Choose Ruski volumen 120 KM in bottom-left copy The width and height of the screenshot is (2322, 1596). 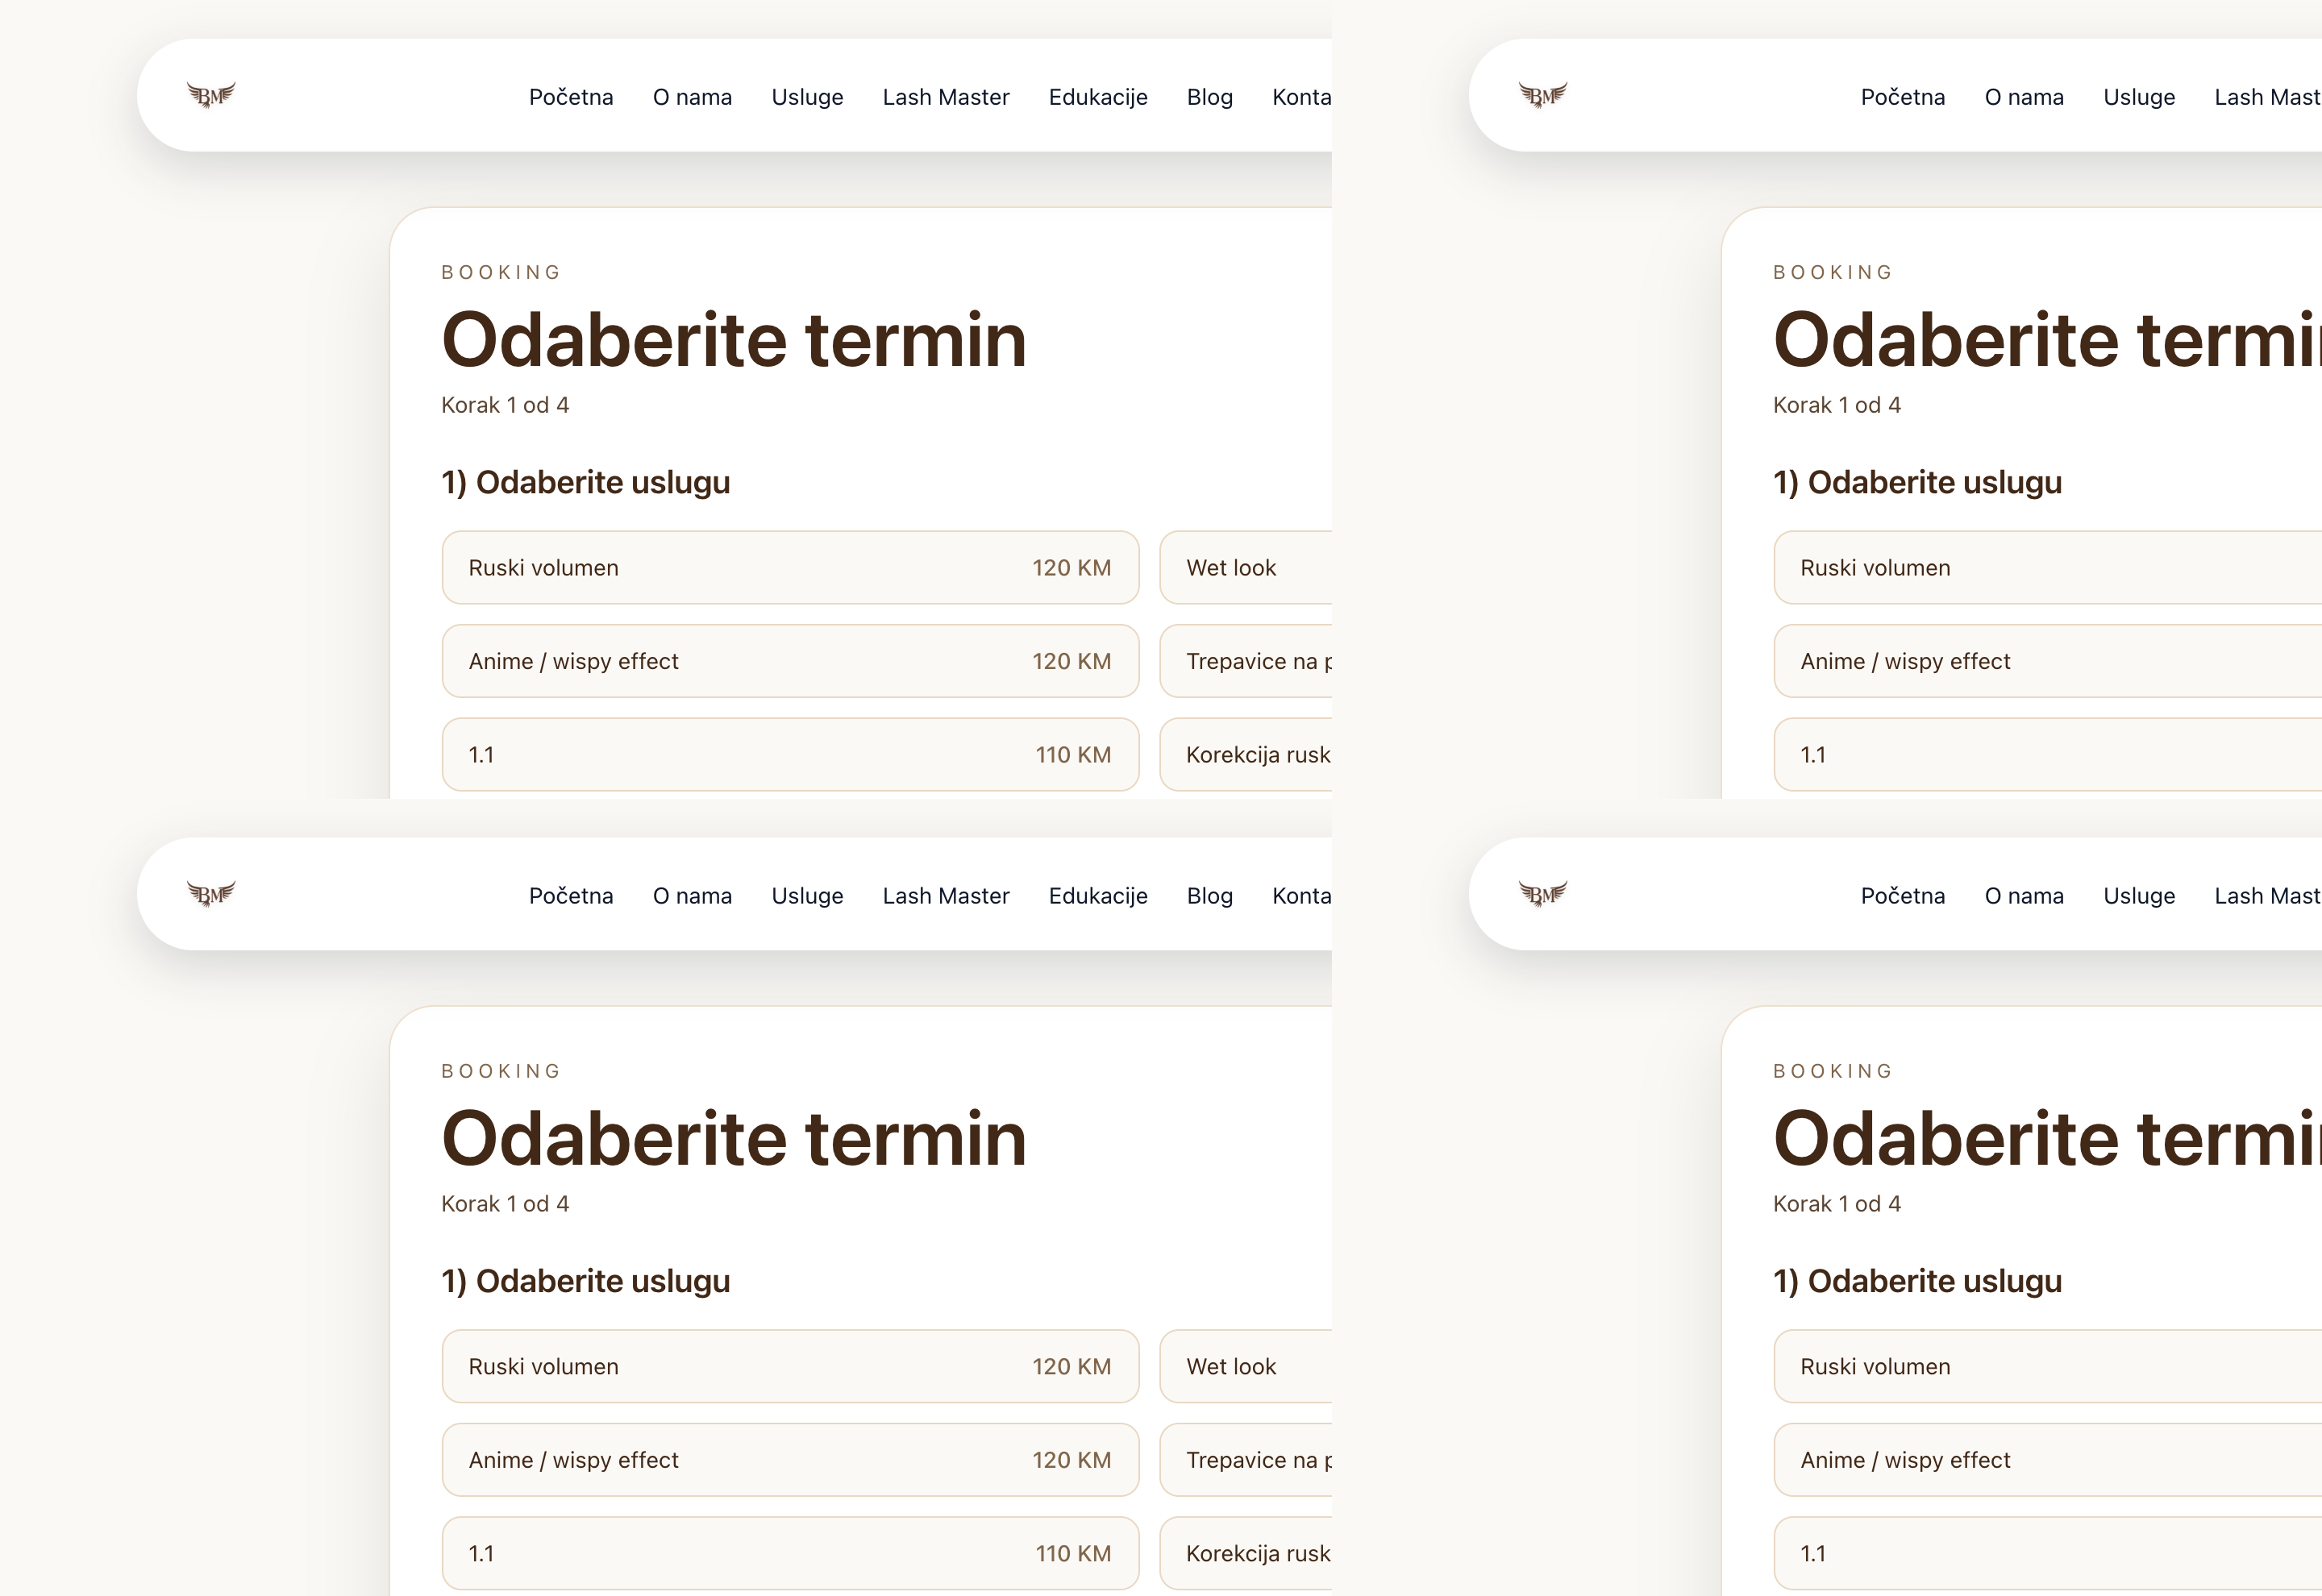[790, 1366]
